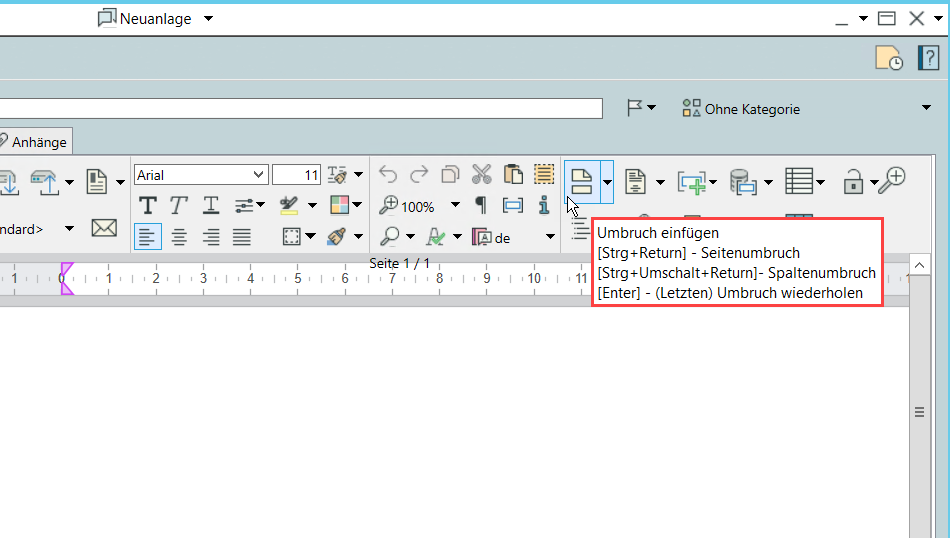
Task: Justify the paragraph text
Action: pos(242,237)
